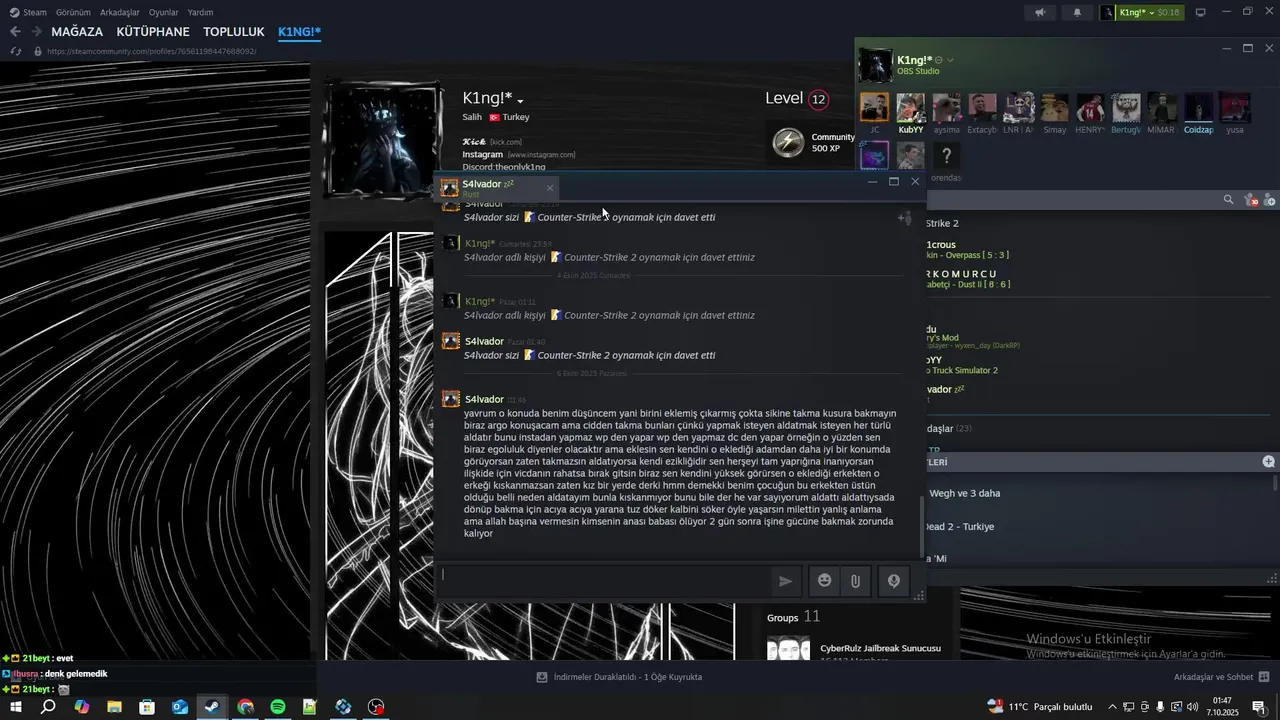Create new group chat with plus icon
1280x720 pixels.
[x=1268, y=462]
